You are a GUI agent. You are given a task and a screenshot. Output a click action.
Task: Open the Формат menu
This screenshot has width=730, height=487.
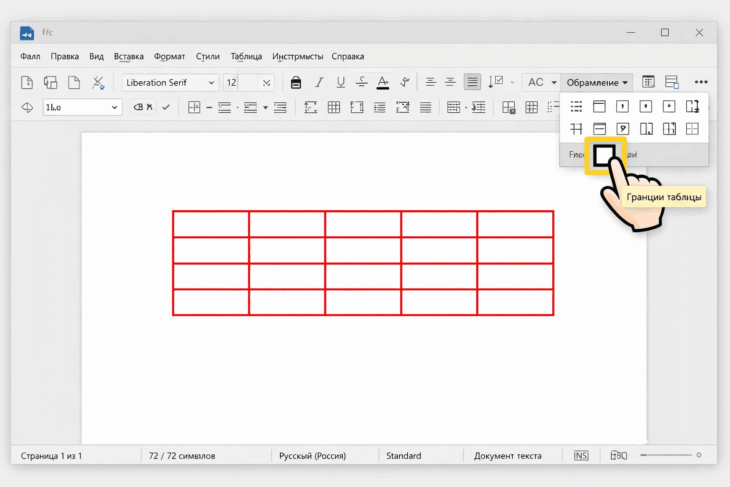(x=169, y=56)
